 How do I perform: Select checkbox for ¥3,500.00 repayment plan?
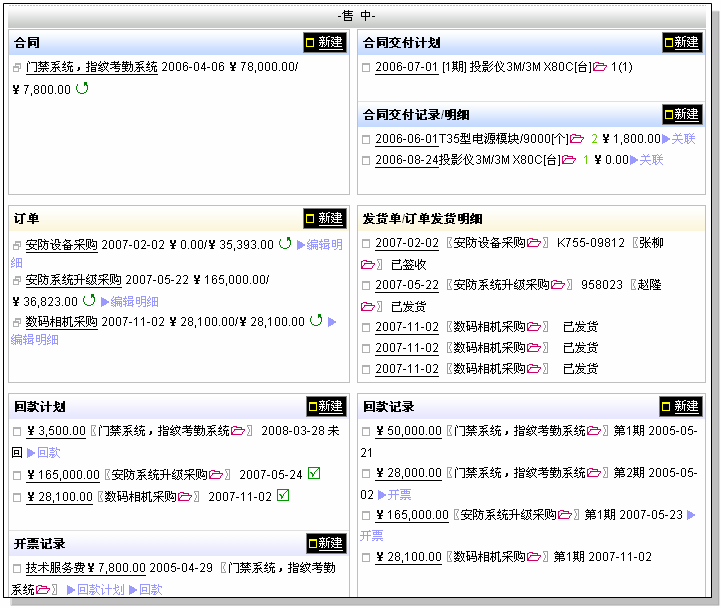click(x=17, y=431)
